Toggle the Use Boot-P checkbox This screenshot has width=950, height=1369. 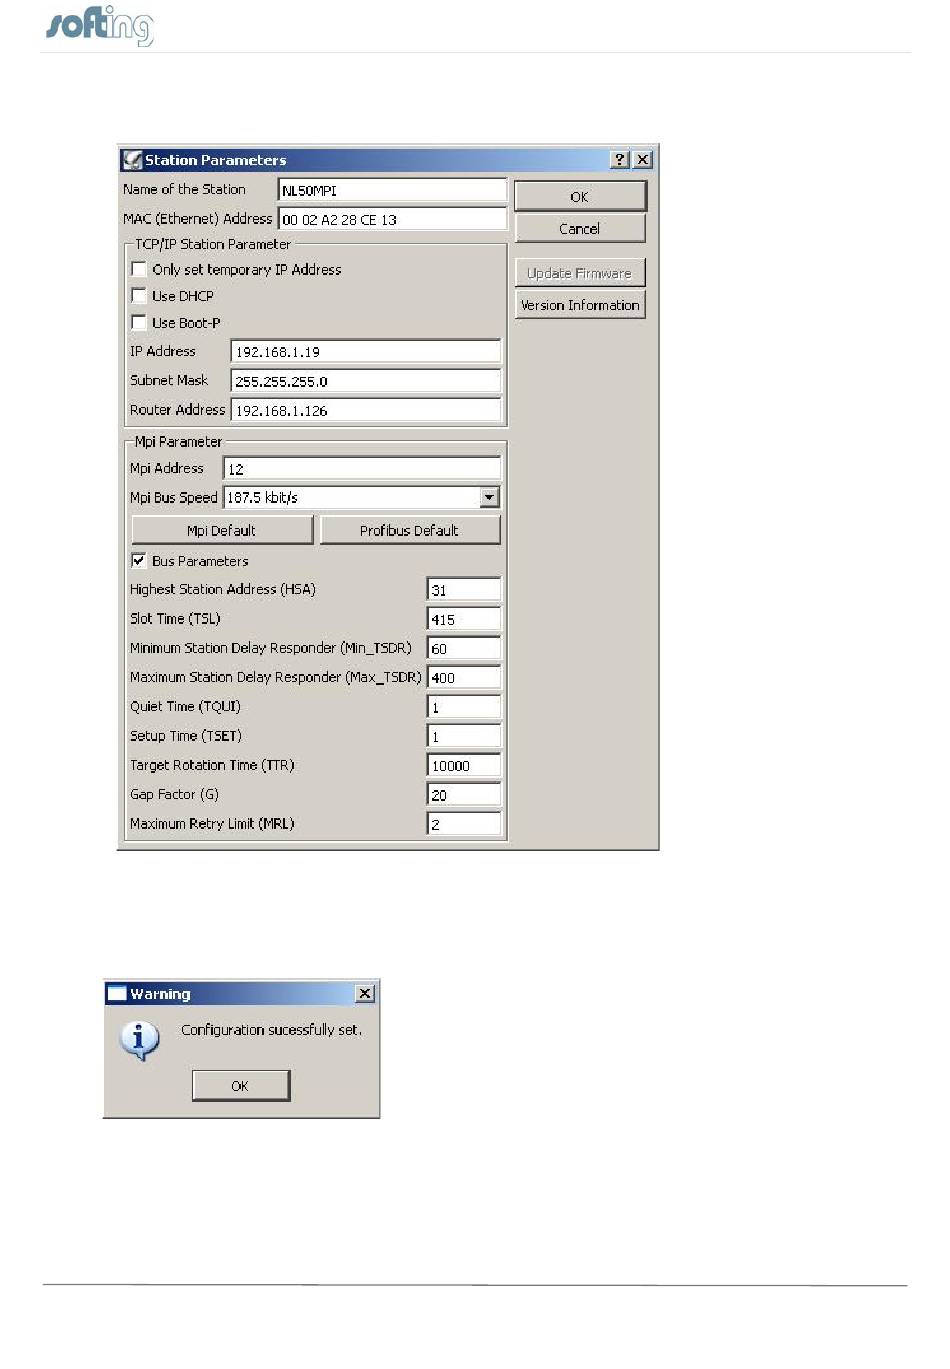pyautogui.click(x=139, y=322)
